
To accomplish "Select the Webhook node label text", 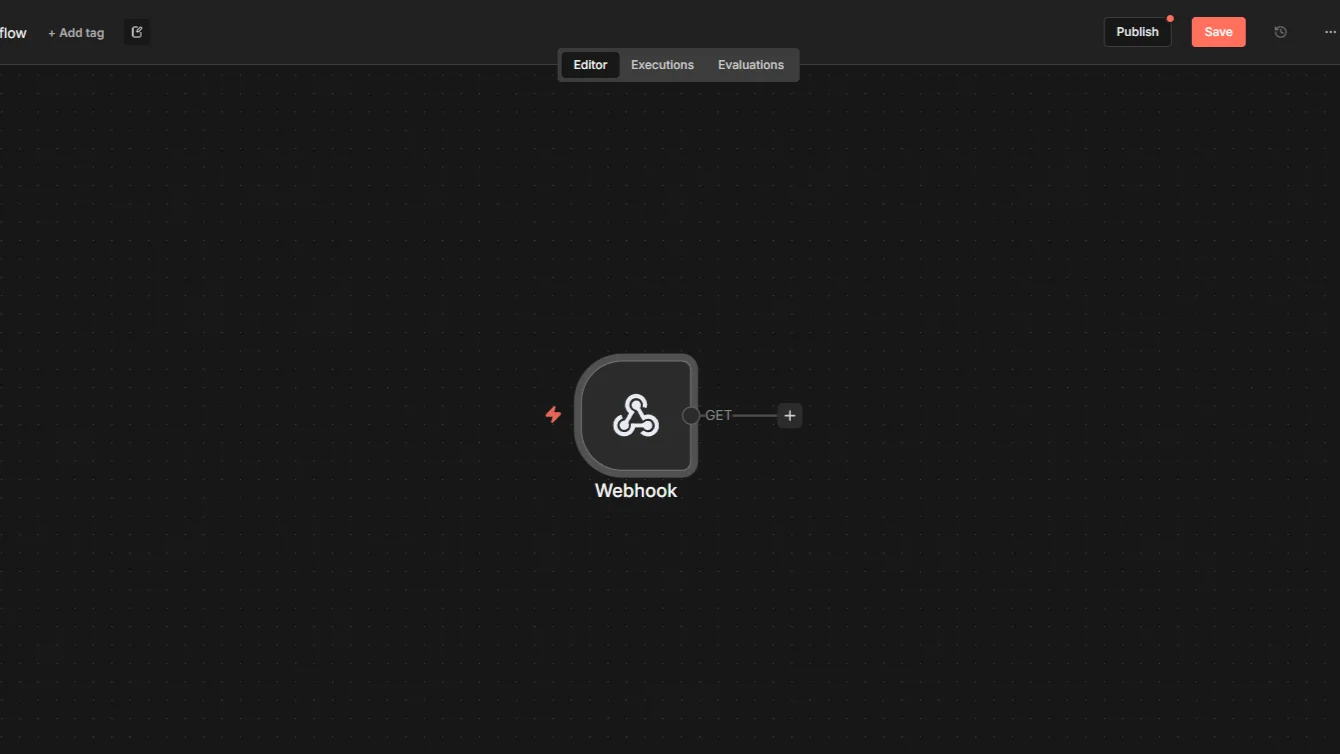I will point(636,491).
